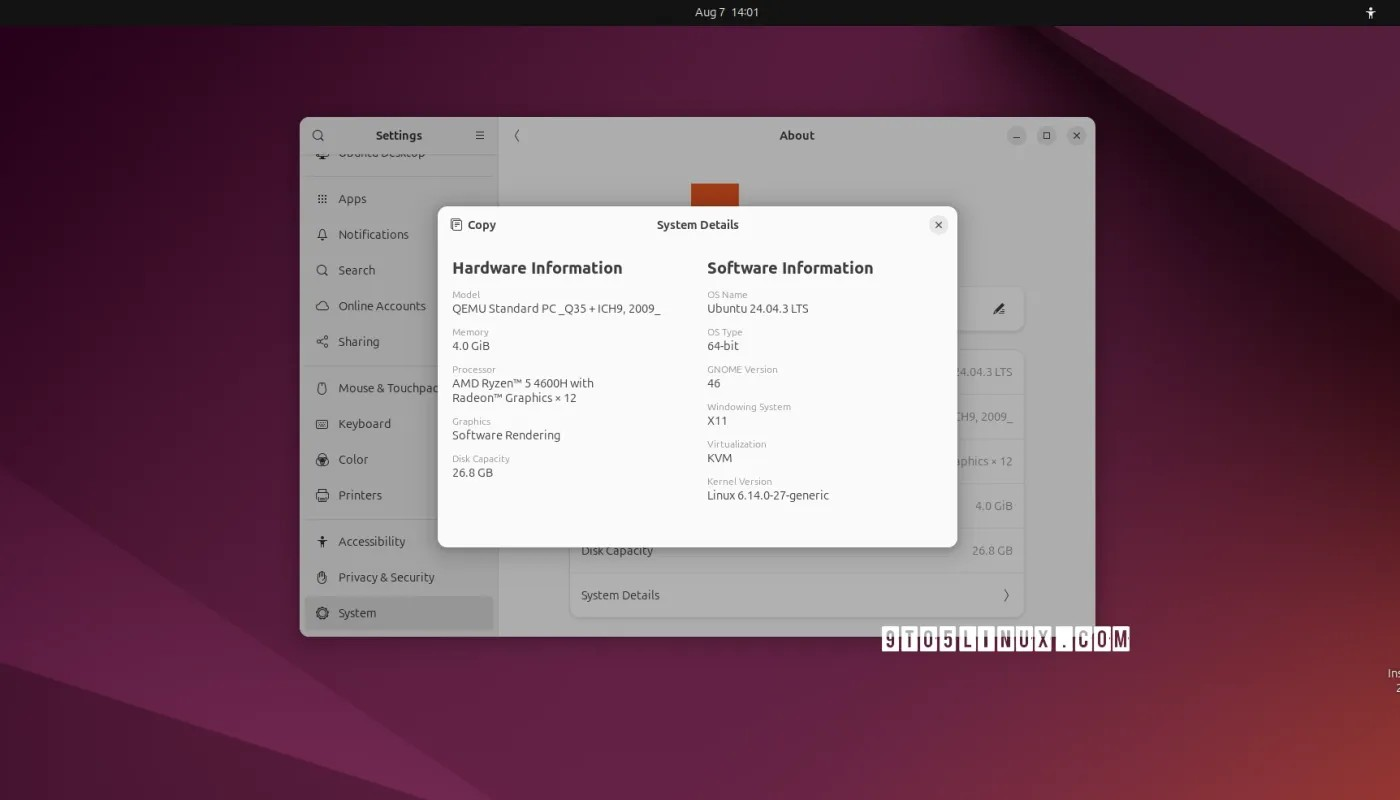1400x800 pixels.
Task: Open the accessibility menu in the top bar
Action: point(1370,12)
